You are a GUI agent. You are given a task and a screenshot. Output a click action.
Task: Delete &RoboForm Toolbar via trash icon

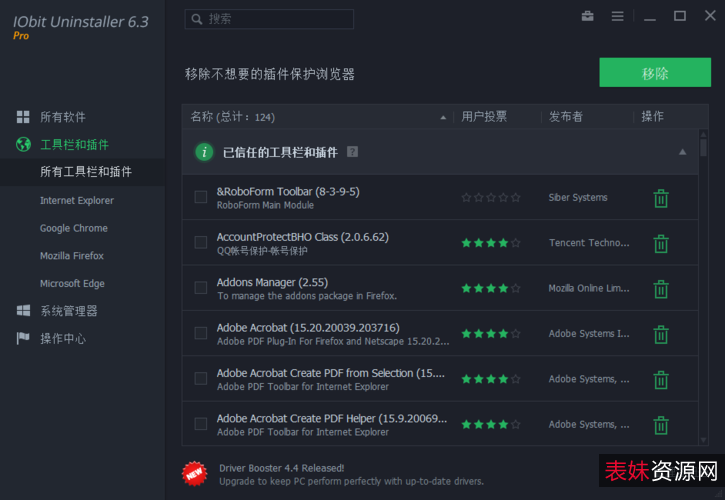click(661, 198)
